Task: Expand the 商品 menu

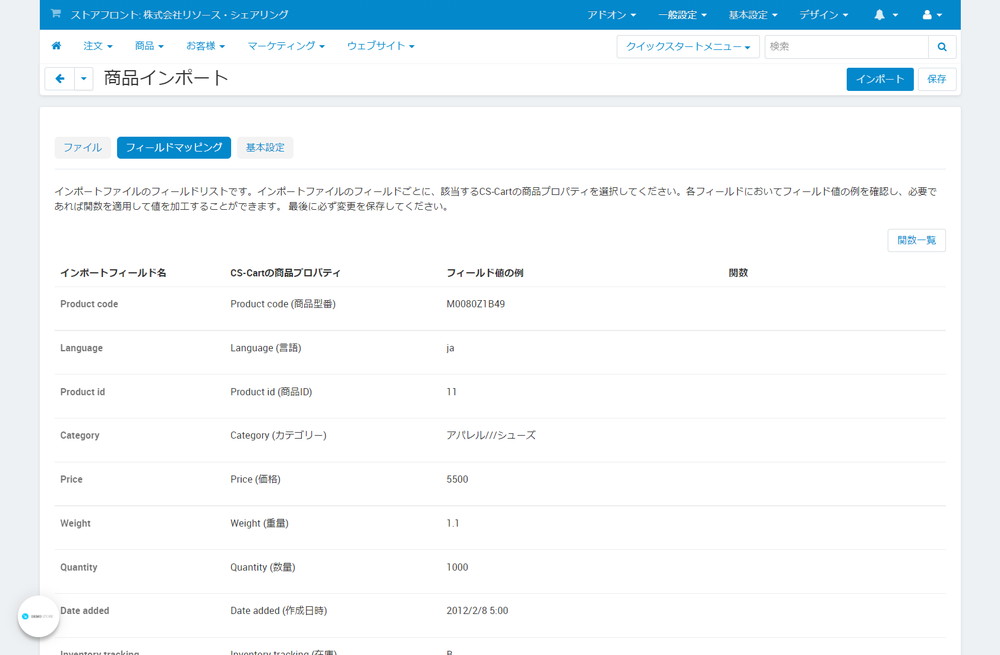Action: tap(149, 46)
